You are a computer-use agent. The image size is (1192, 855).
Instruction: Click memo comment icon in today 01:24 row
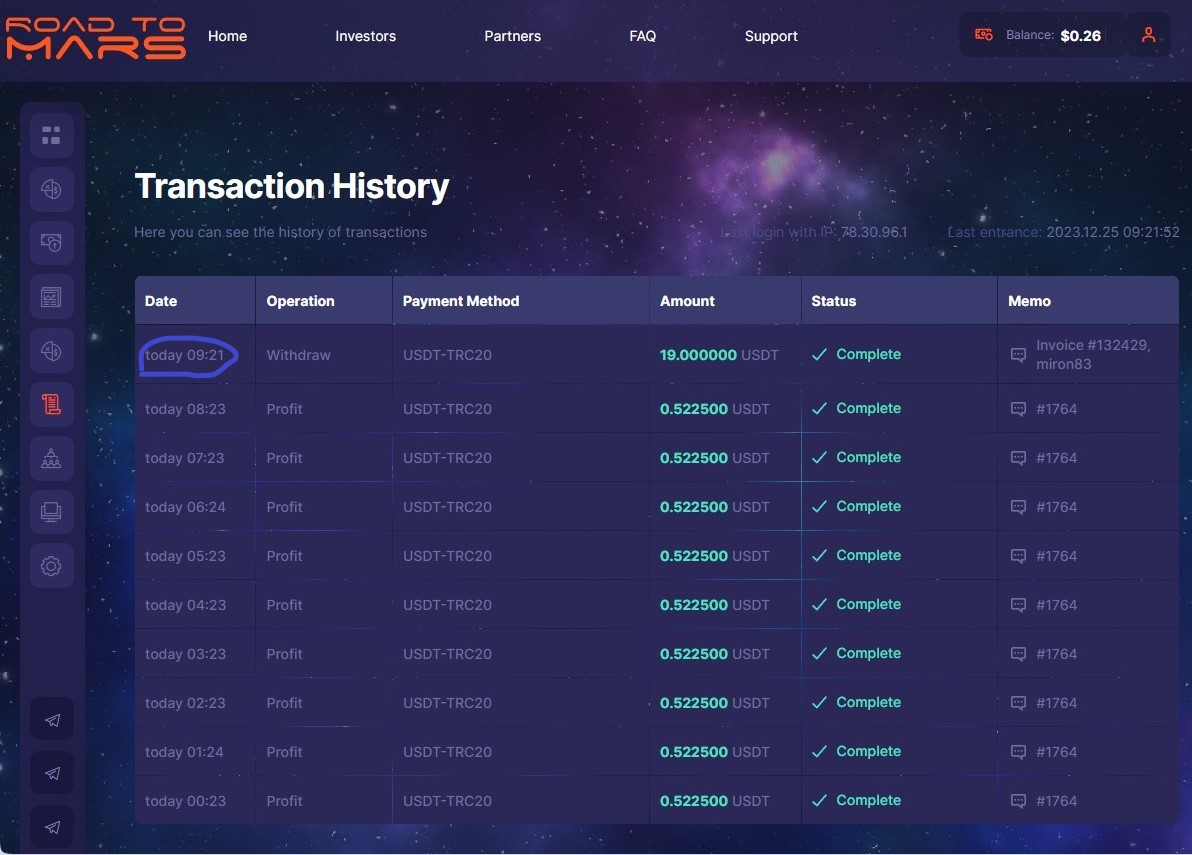click(1018, 752)
